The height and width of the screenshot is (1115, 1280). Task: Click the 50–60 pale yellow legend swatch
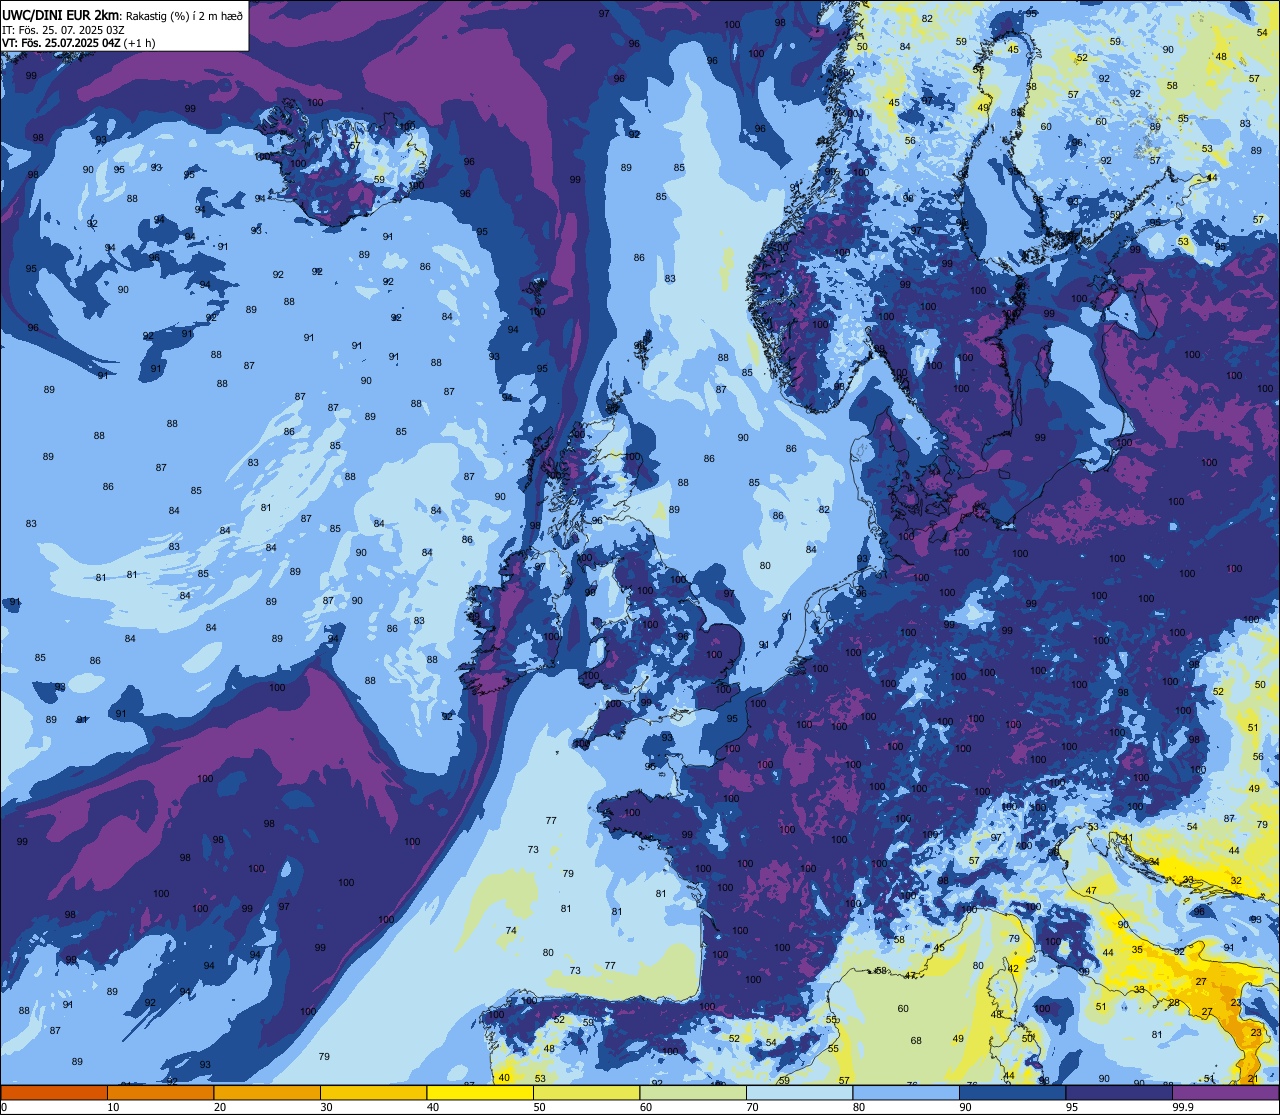coord(586,1092)
